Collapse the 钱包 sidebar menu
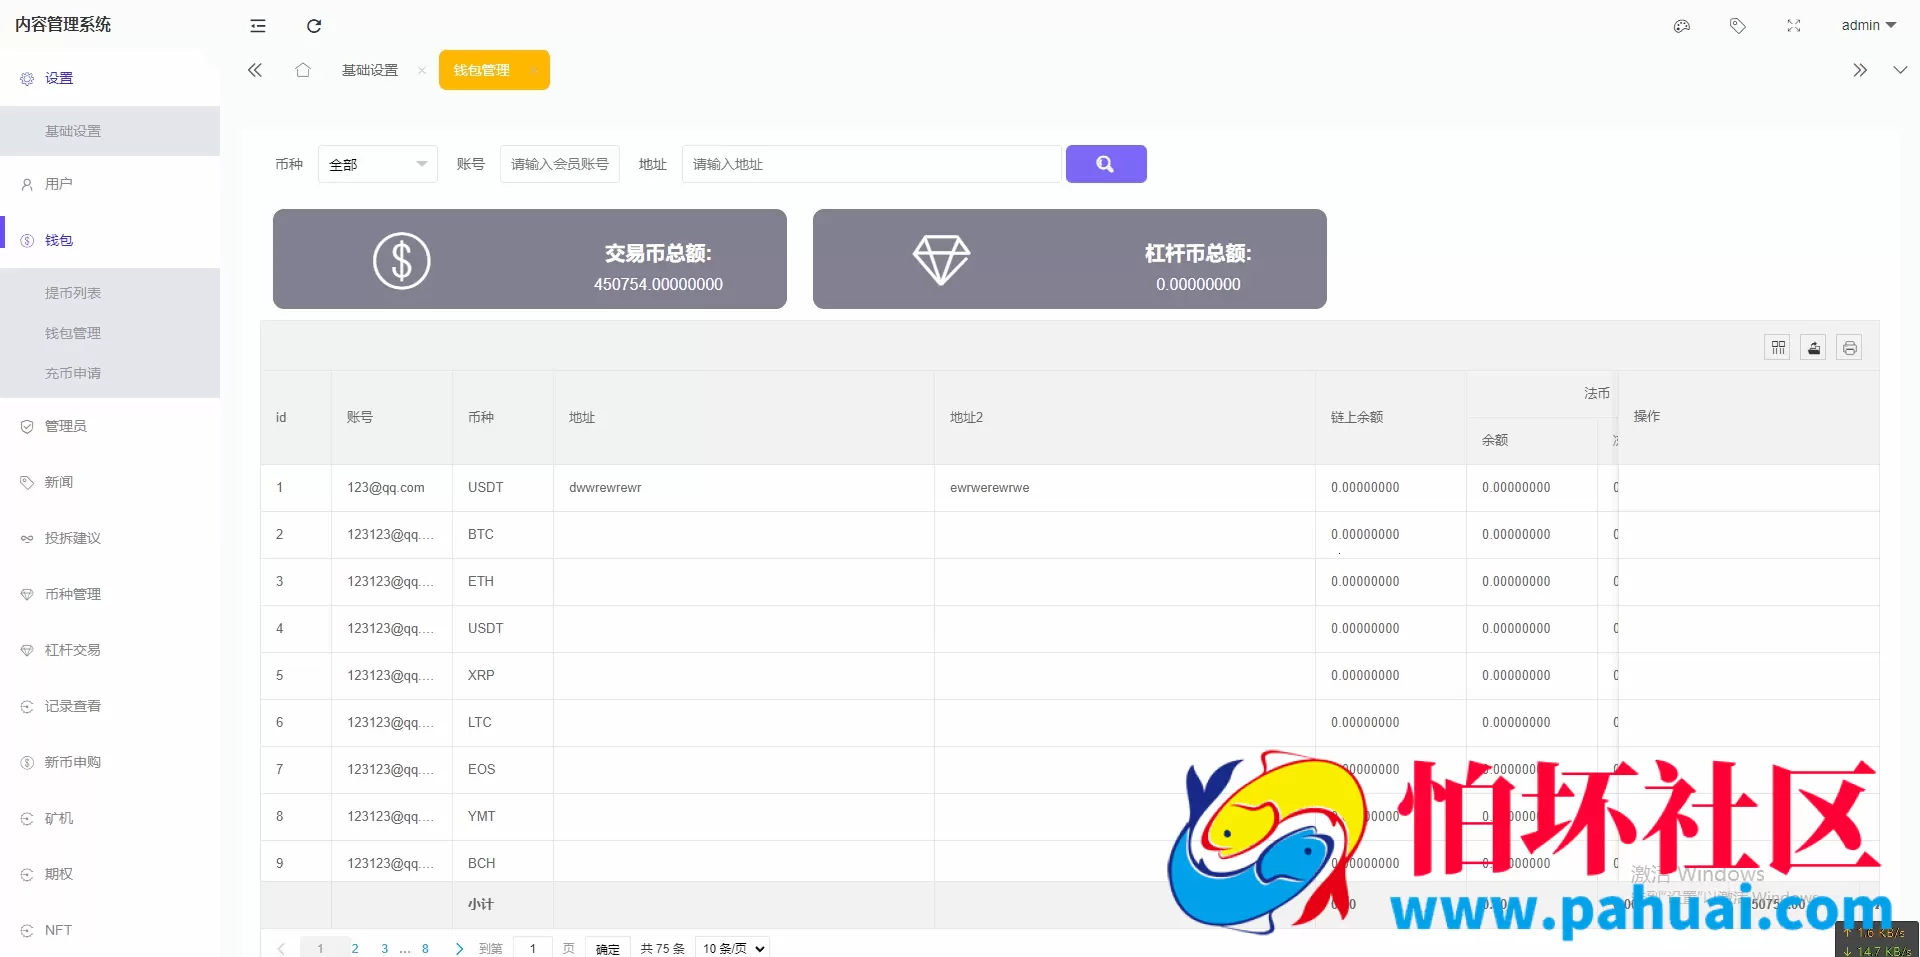Viewport: 1920px width, 957px height. pos(110,240)
